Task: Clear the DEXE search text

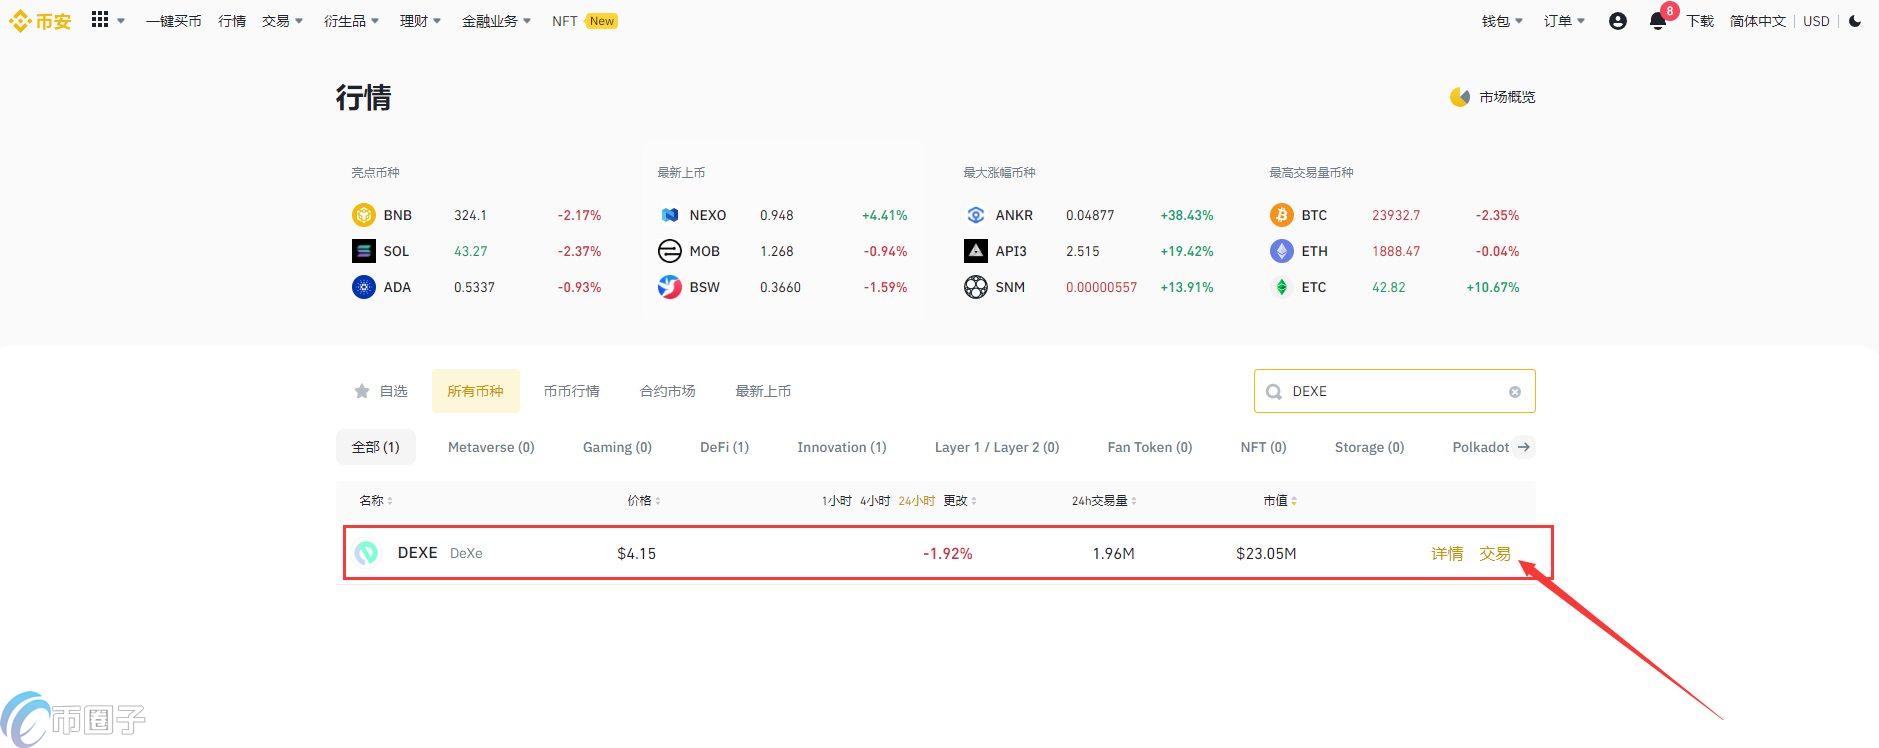Action: (1514, 392)
